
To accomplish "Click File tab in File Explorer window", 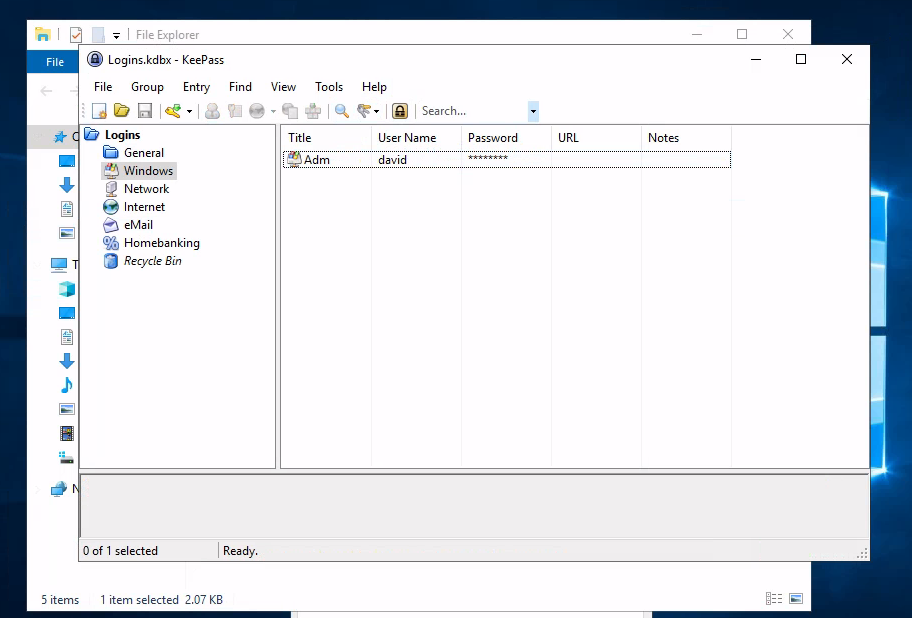I will (x=55, y=62).
